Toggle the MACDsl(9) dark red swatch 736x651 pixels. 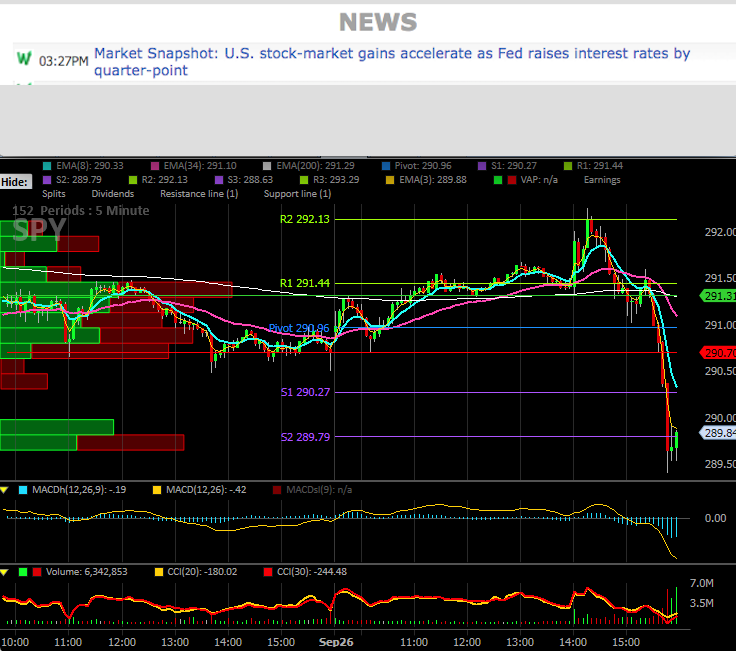(277, 490)
